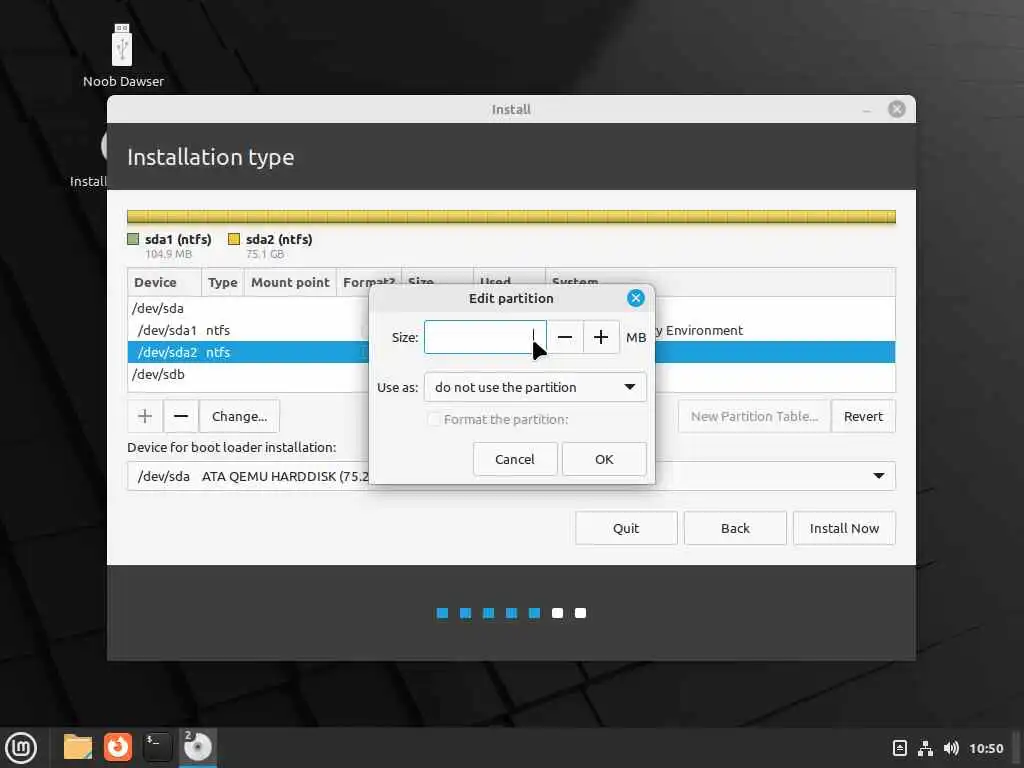Open the volume tray icon
The width and height of the screenshot is (1024, 768).
[951, 748]
